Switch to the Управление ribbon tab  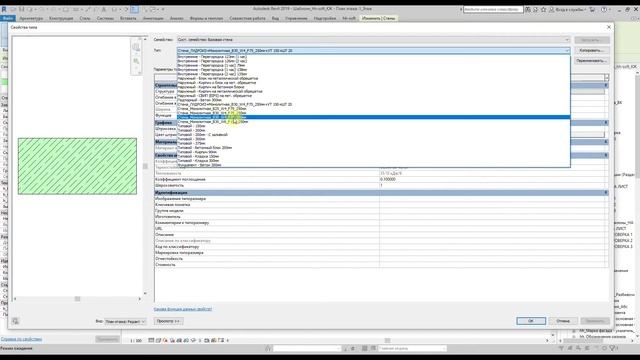pos(296,18)
